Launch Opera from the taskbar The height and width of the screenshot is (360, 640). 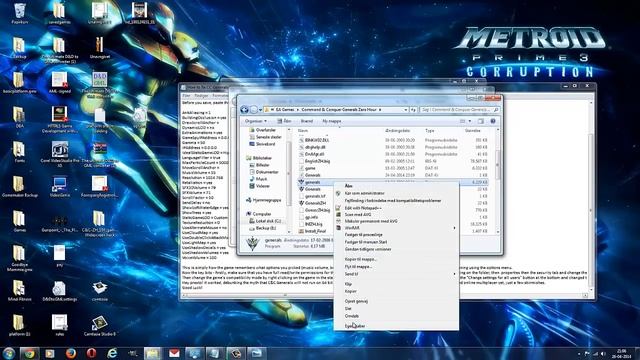(91, 353)
